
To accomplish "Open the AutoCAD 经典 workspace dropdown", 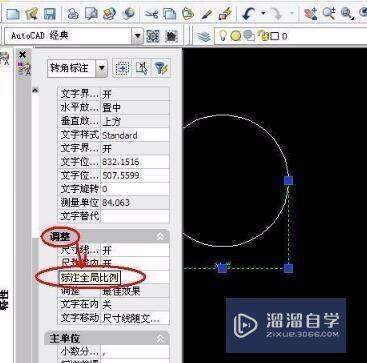I will pyautogui.click(x=137, y=36).
